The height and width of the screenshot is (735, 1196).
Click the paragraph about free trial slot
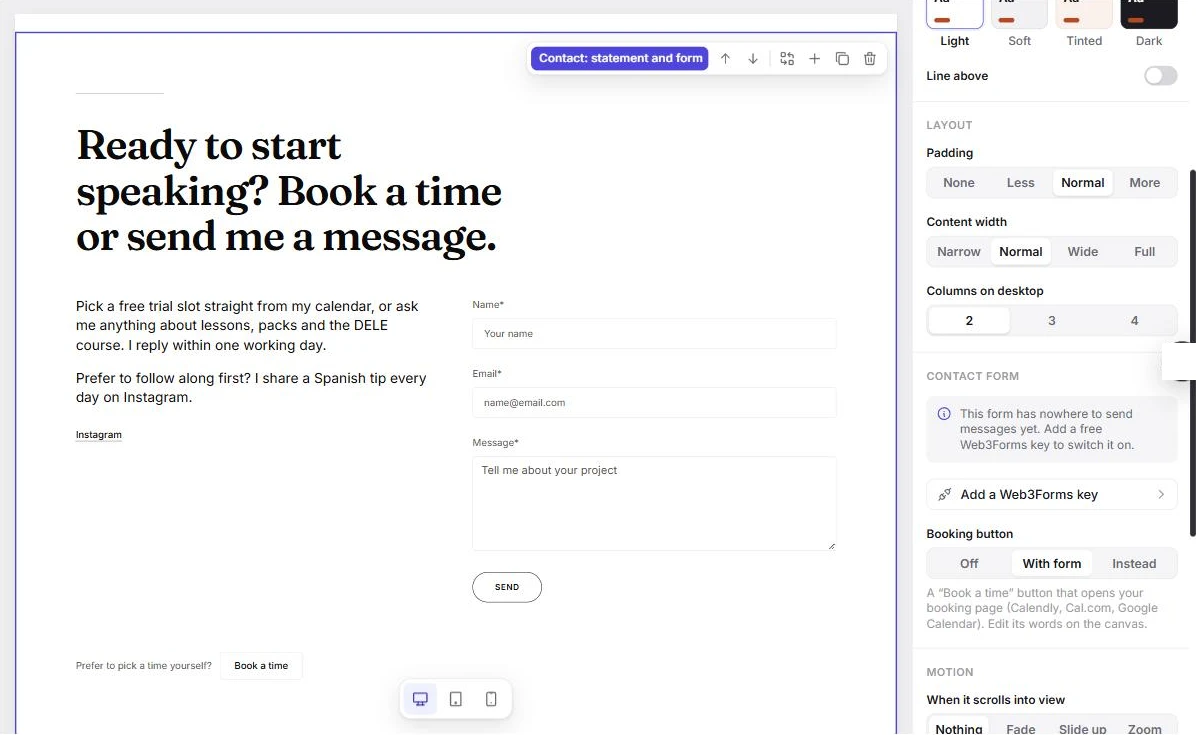(x=247, y=326)
